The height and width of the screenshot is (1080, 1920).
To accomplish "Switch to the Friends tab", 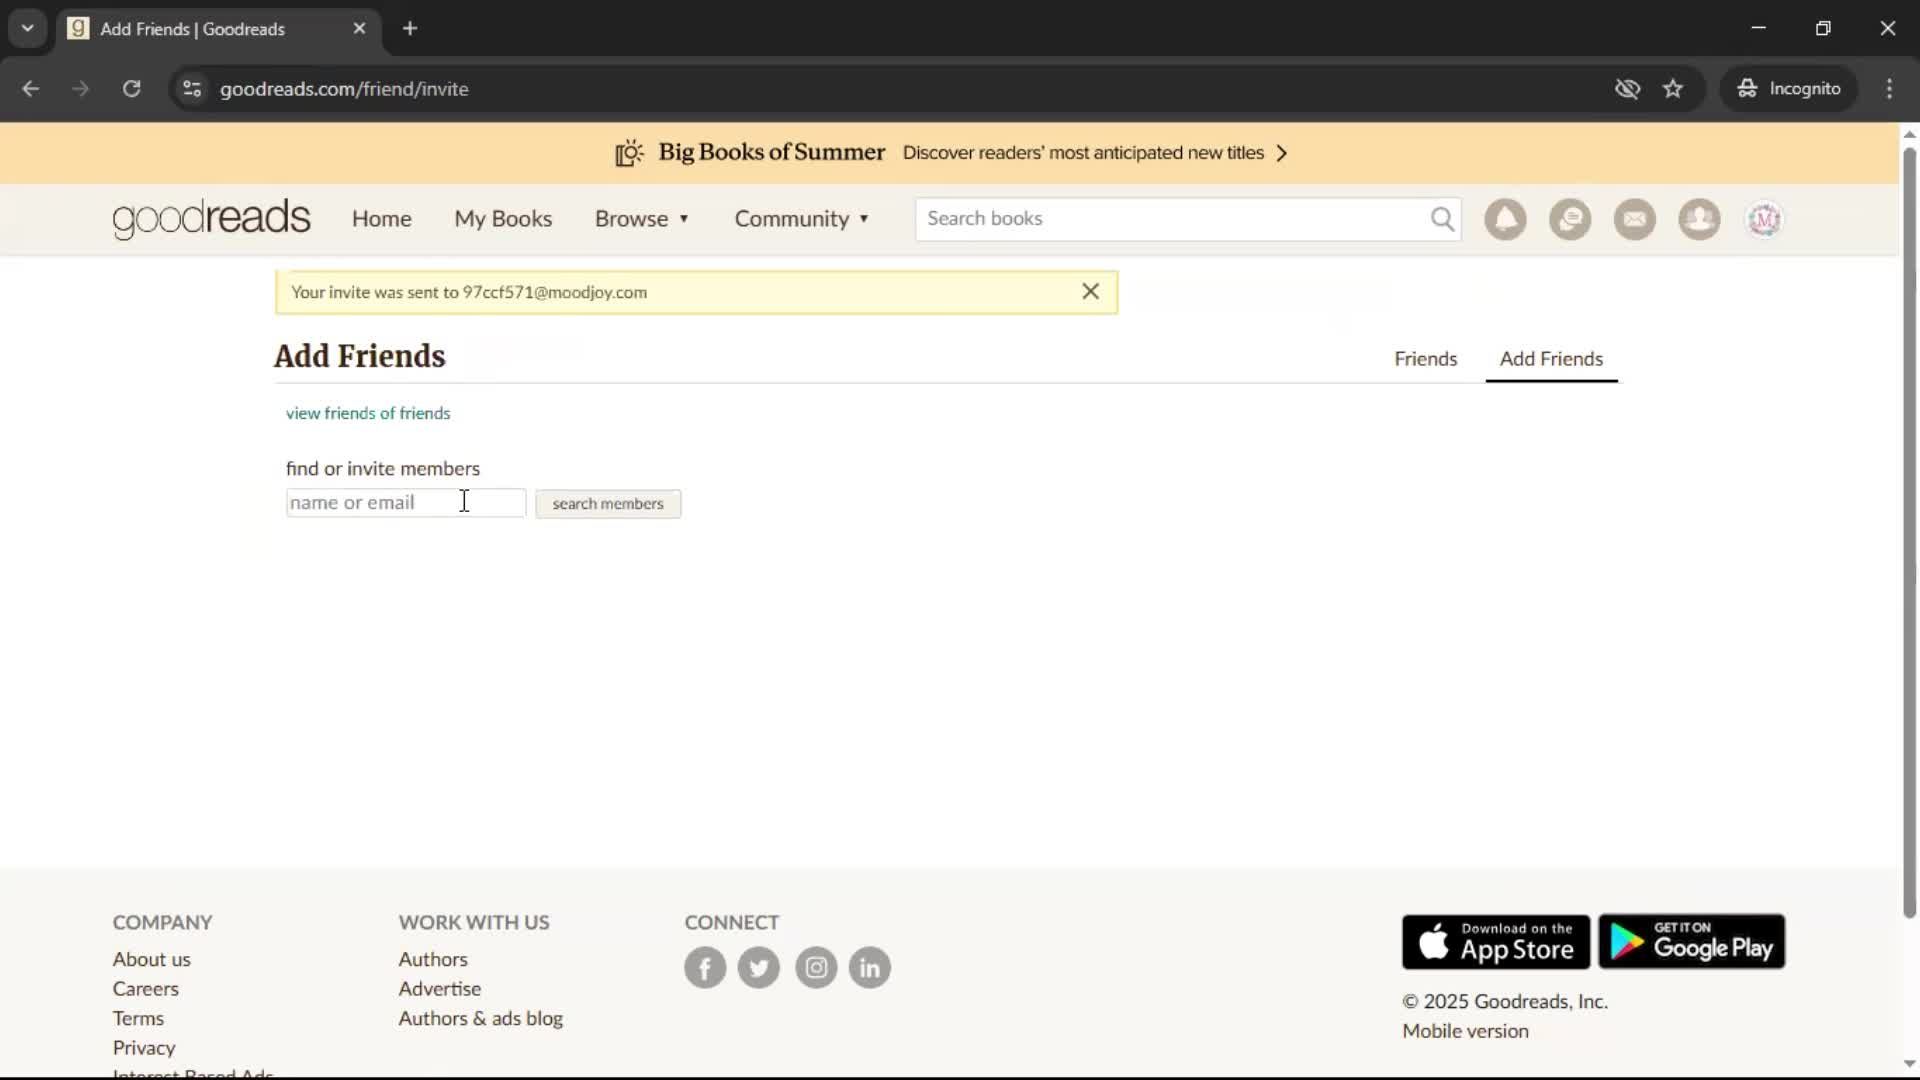I will pos(1426,359).
